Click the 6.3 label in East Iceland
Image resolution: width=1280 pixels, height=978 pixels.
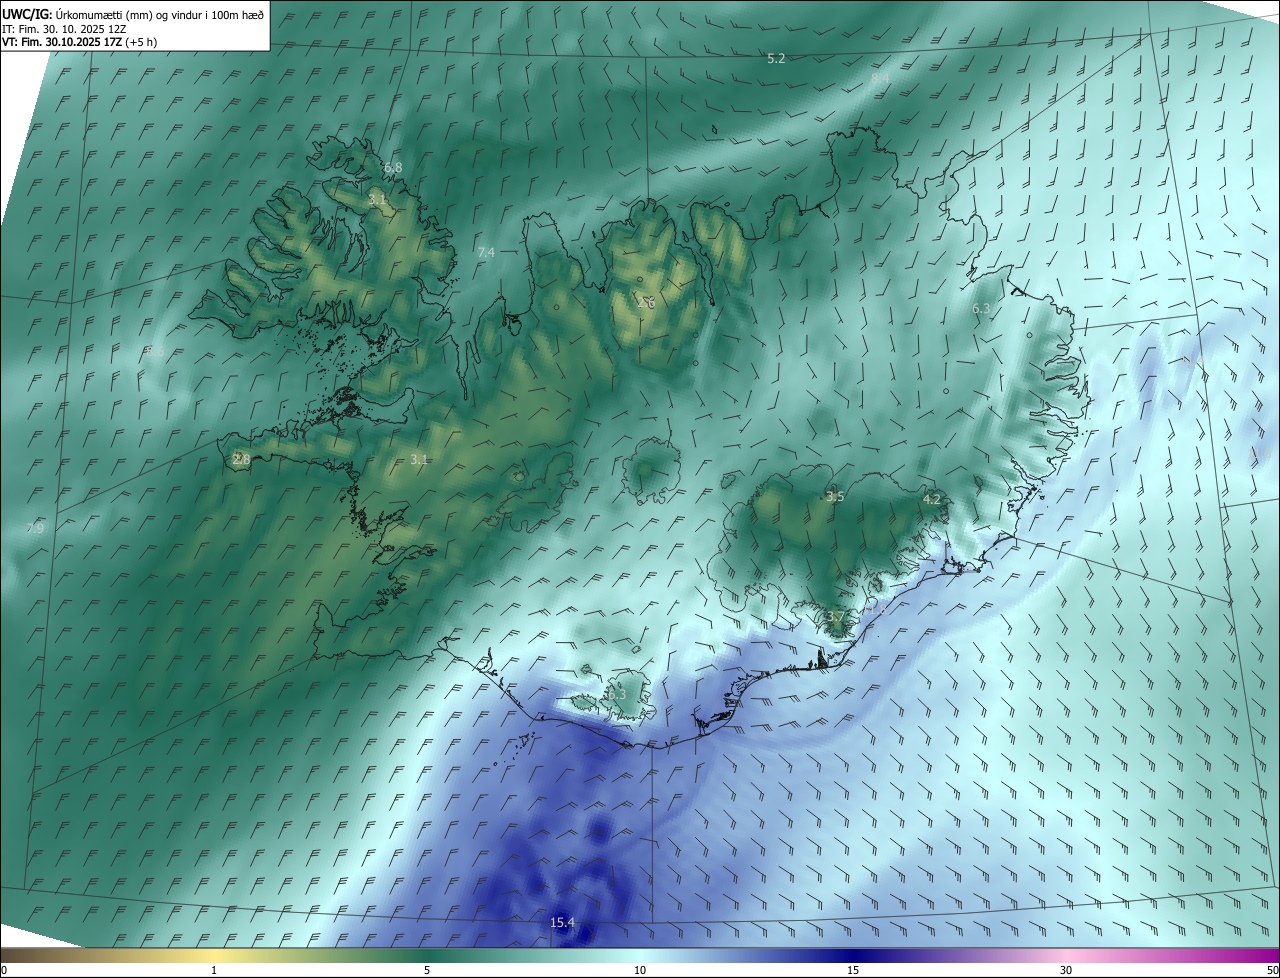pyautogui.click(x=981, y=309)
